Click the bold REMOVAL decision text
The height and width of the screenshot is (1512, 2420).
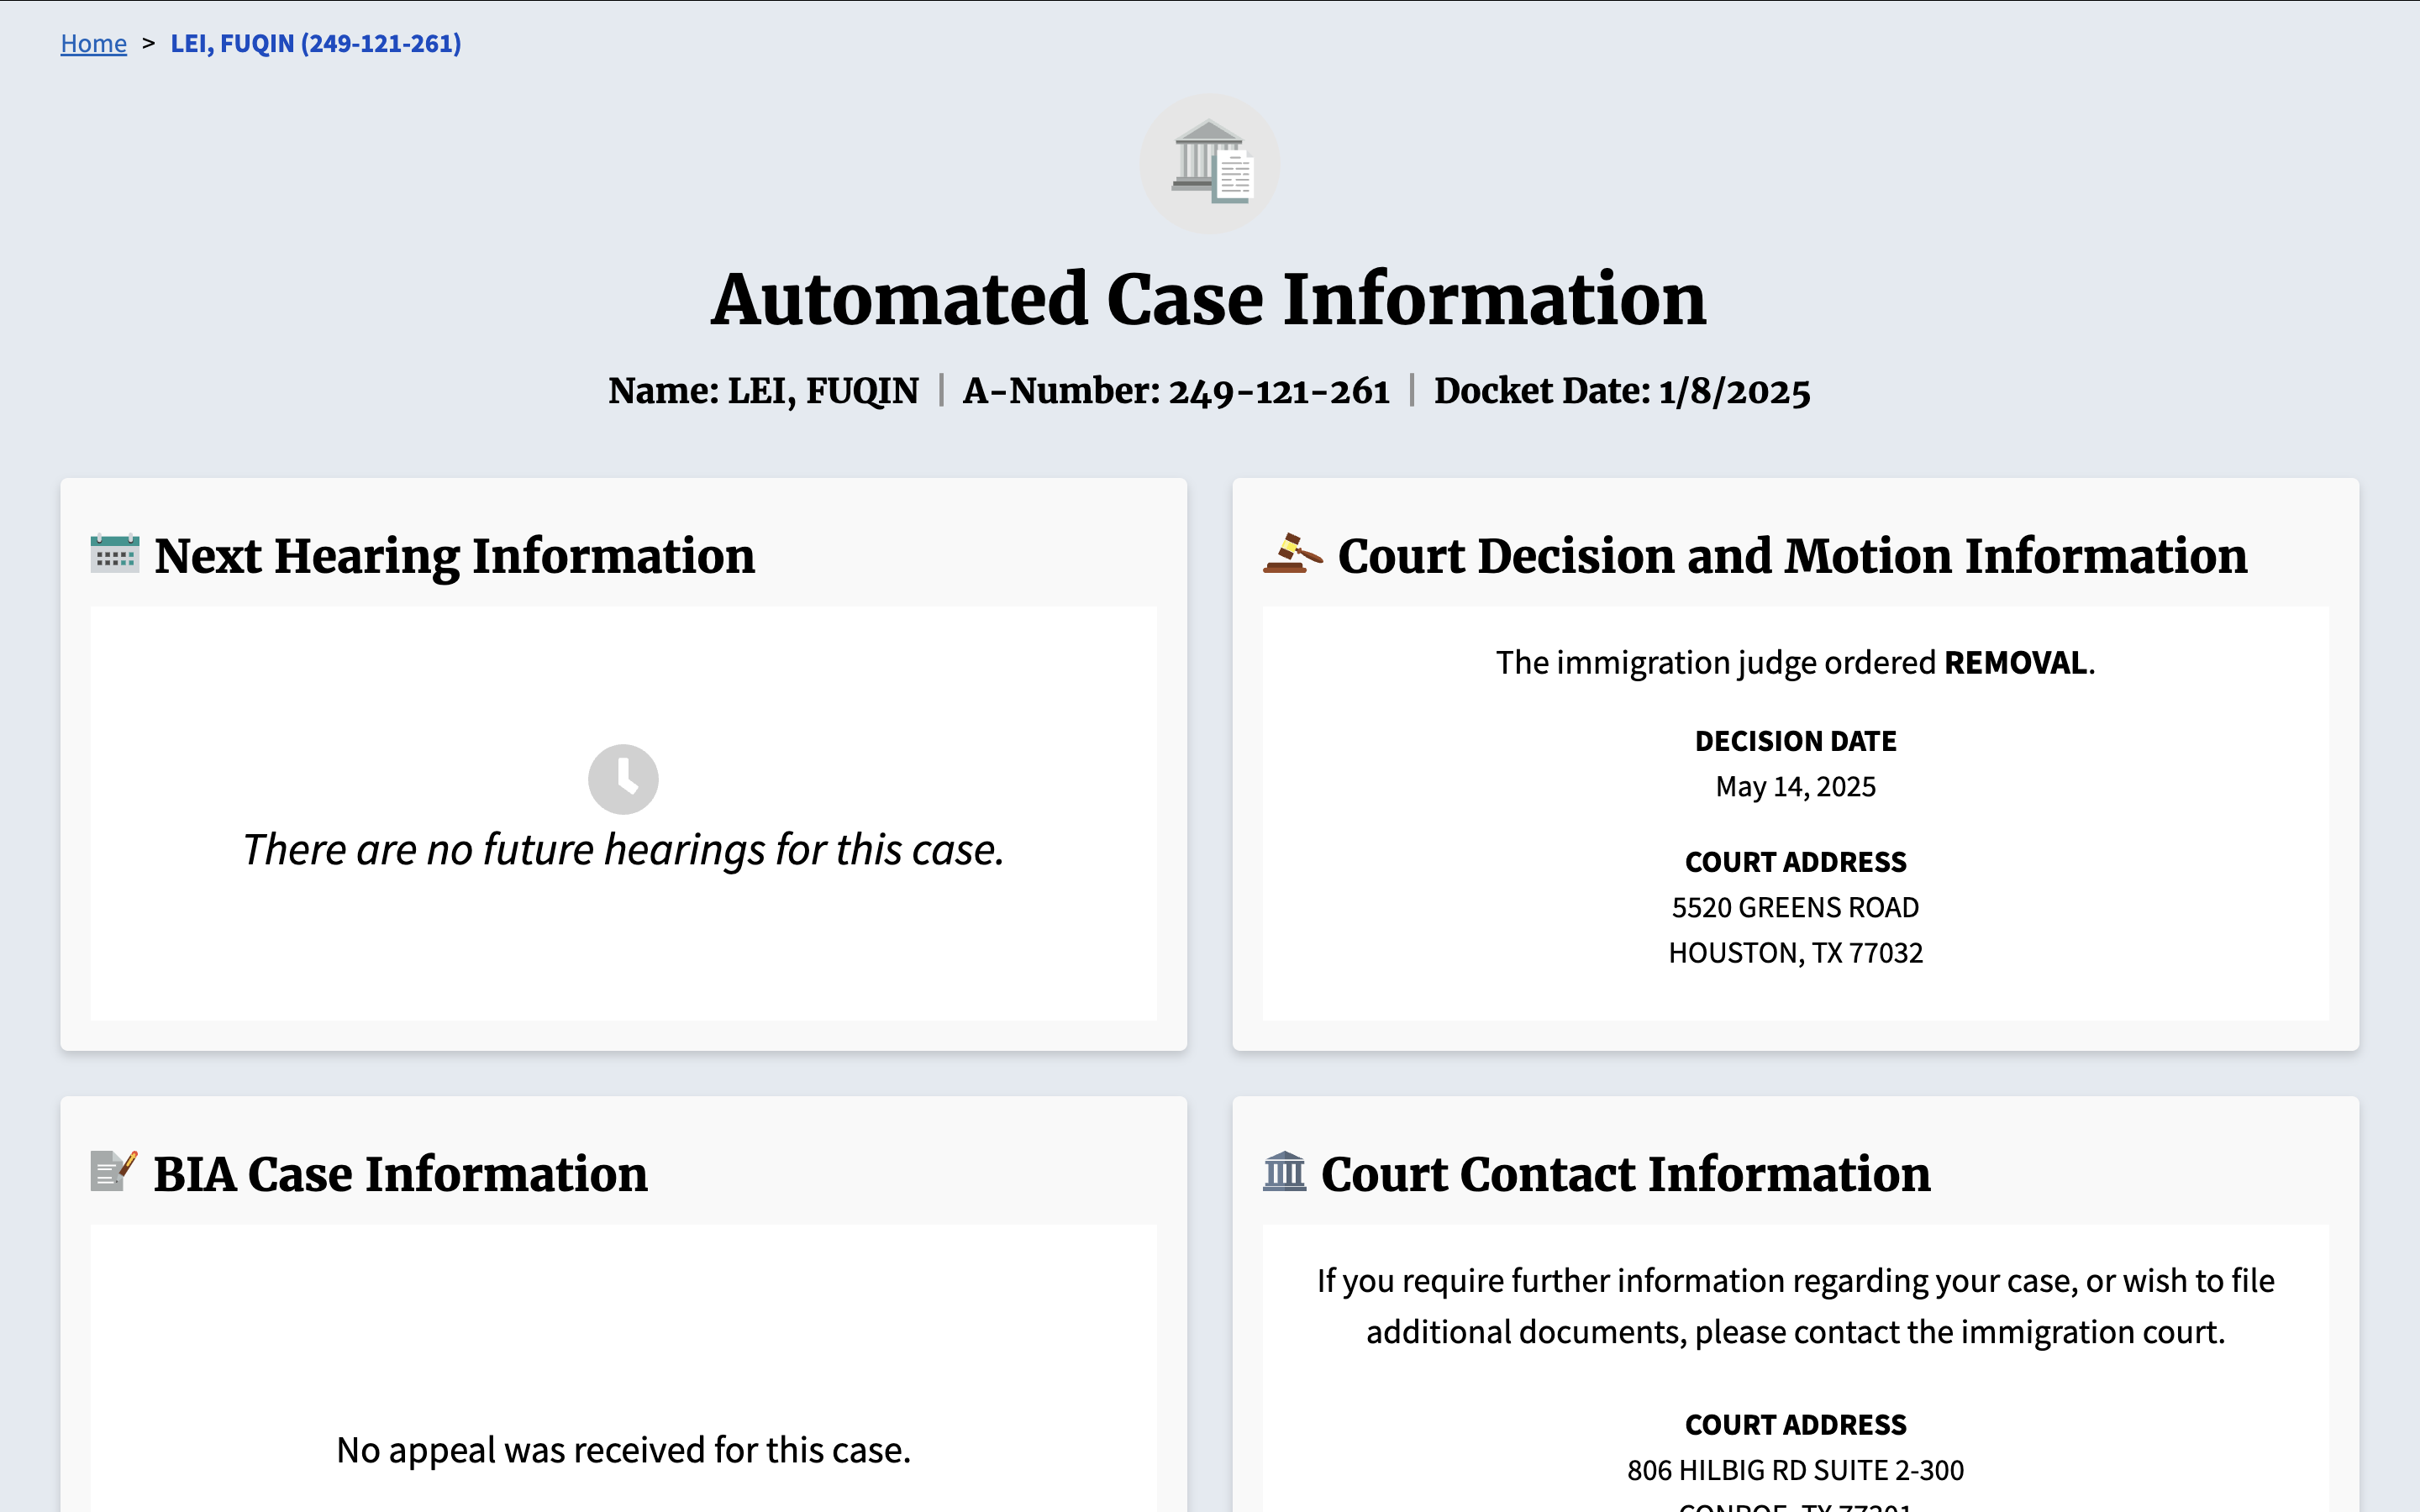tap(2015, 663)
